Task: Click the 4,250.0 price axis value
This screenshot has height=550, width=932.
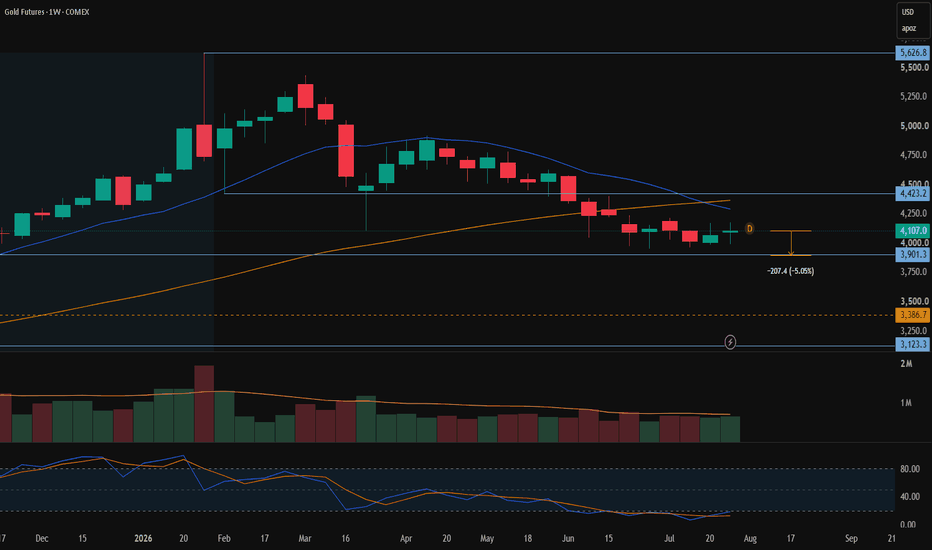Action: (914, 213)
